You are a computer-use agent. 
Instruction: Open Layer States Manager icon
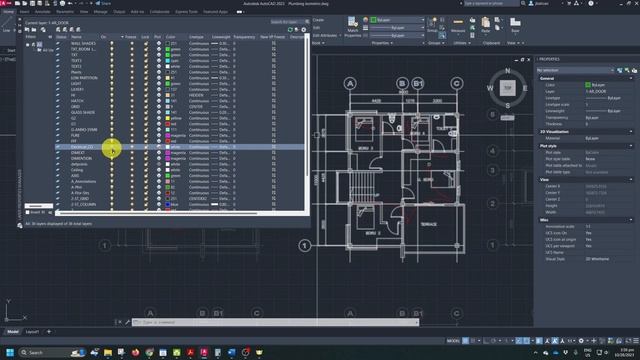click(x=43, y=29)
